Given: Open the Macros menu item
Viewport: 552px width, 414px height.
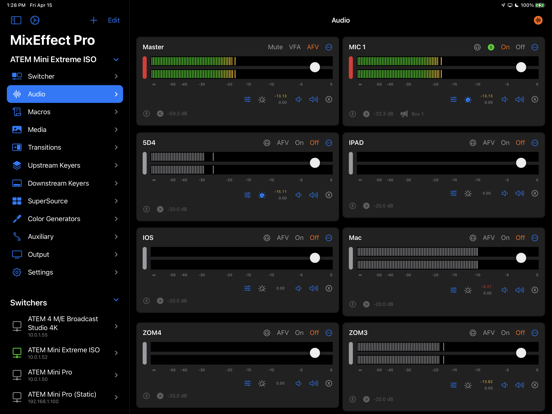Looking at the screenshot, I should 65,112.
